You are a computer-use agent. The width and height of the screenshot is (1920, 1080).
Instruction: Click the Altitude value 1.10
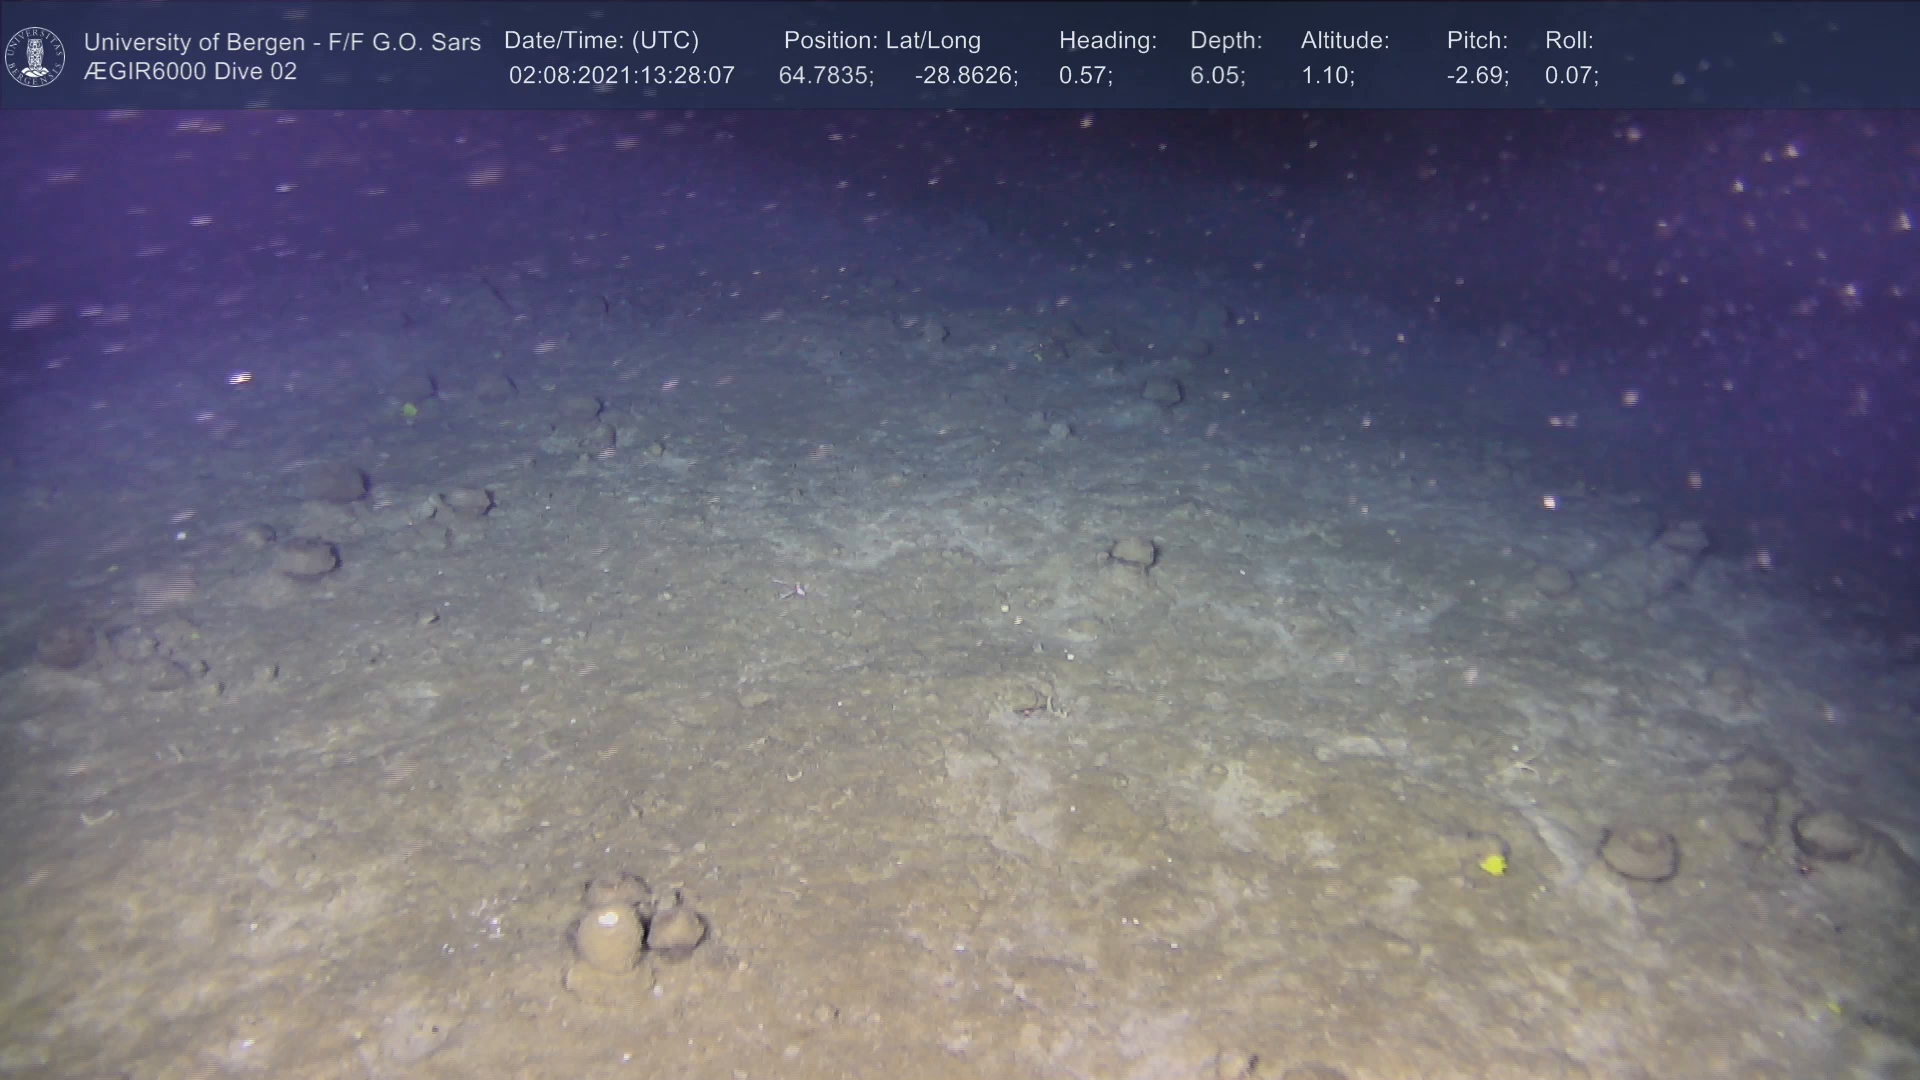pos(1327,76)
